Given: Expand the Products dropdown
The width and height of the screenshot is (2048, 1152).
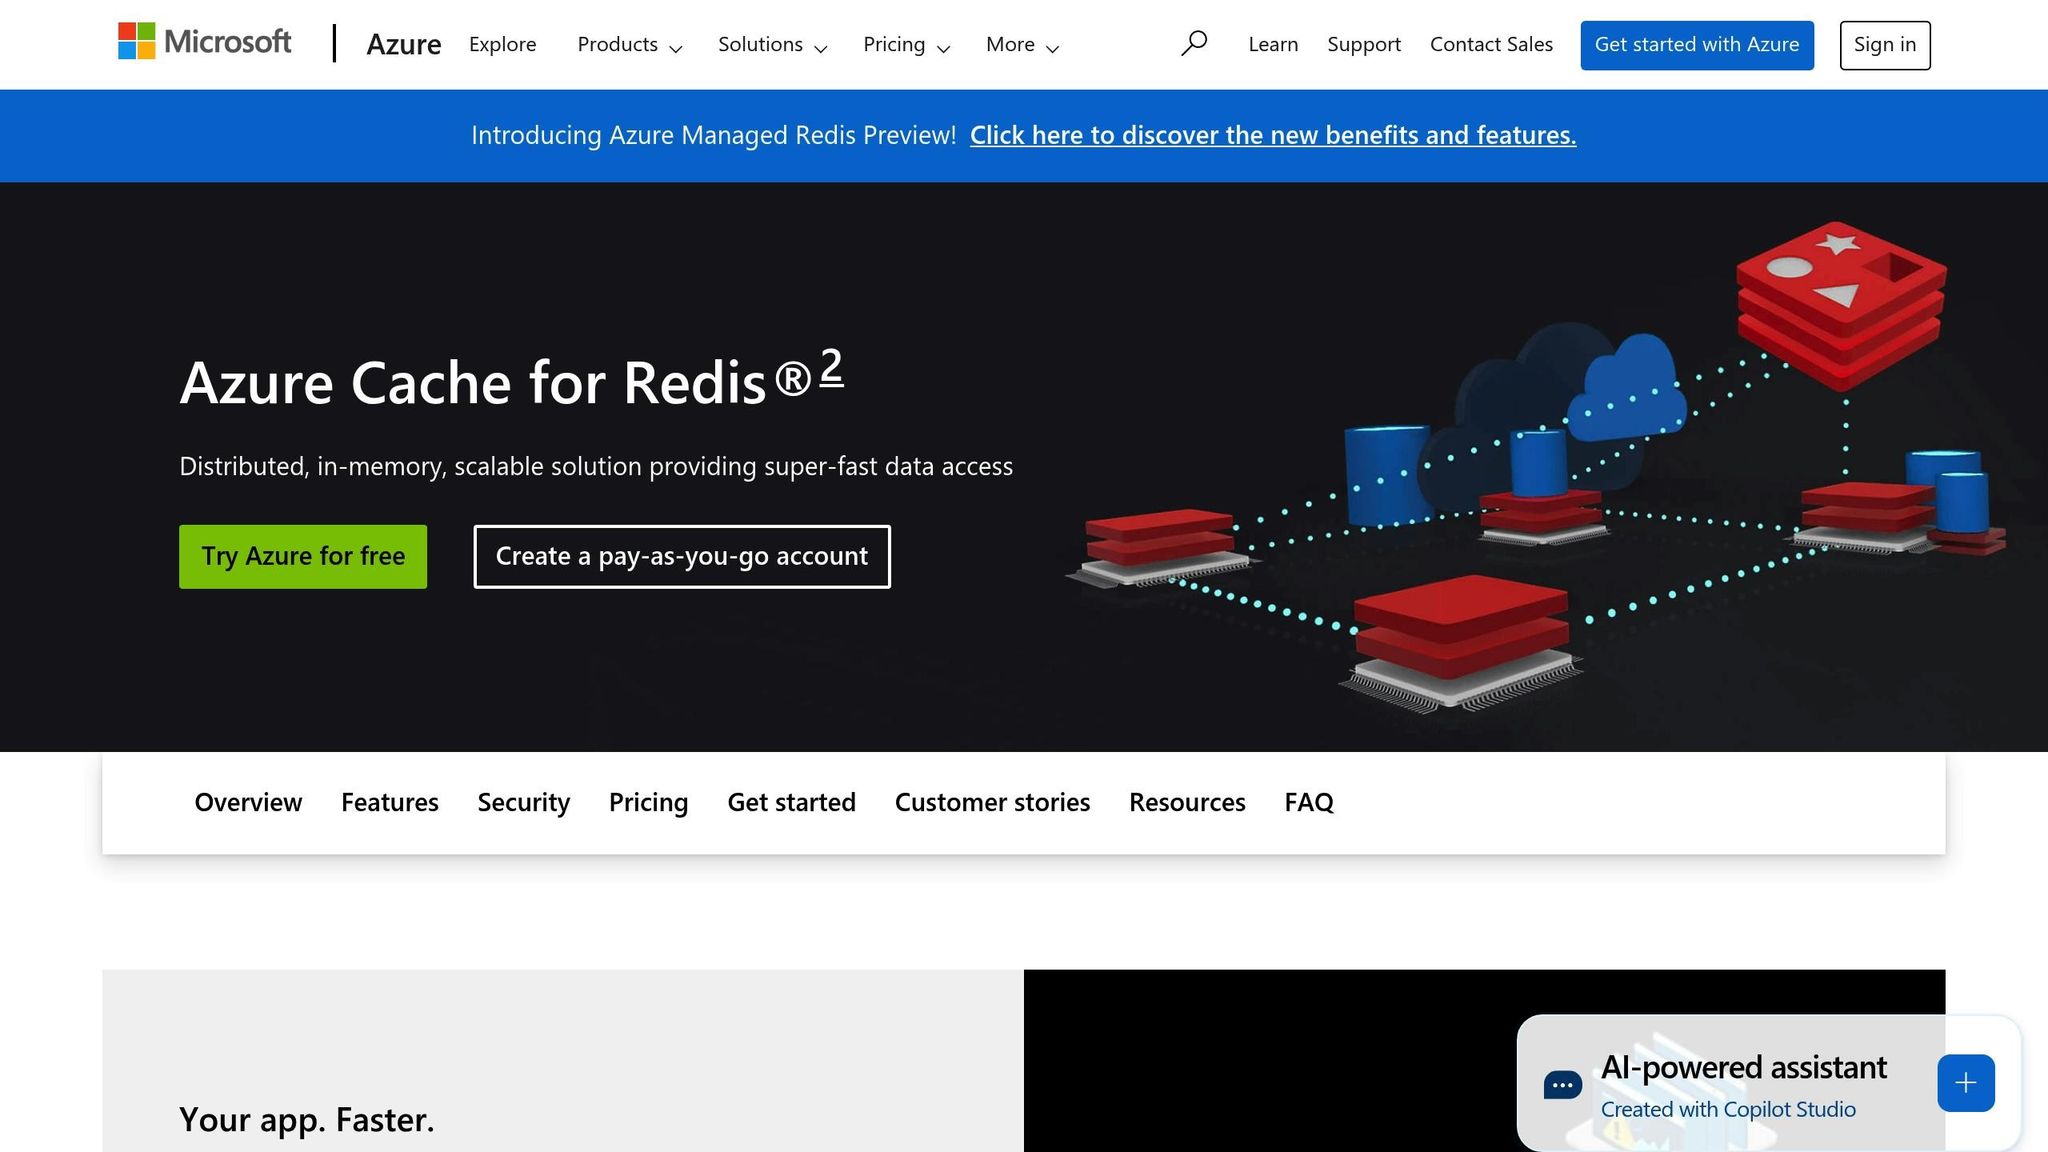Looking at the screenshot, I should (x=630, y=45).
